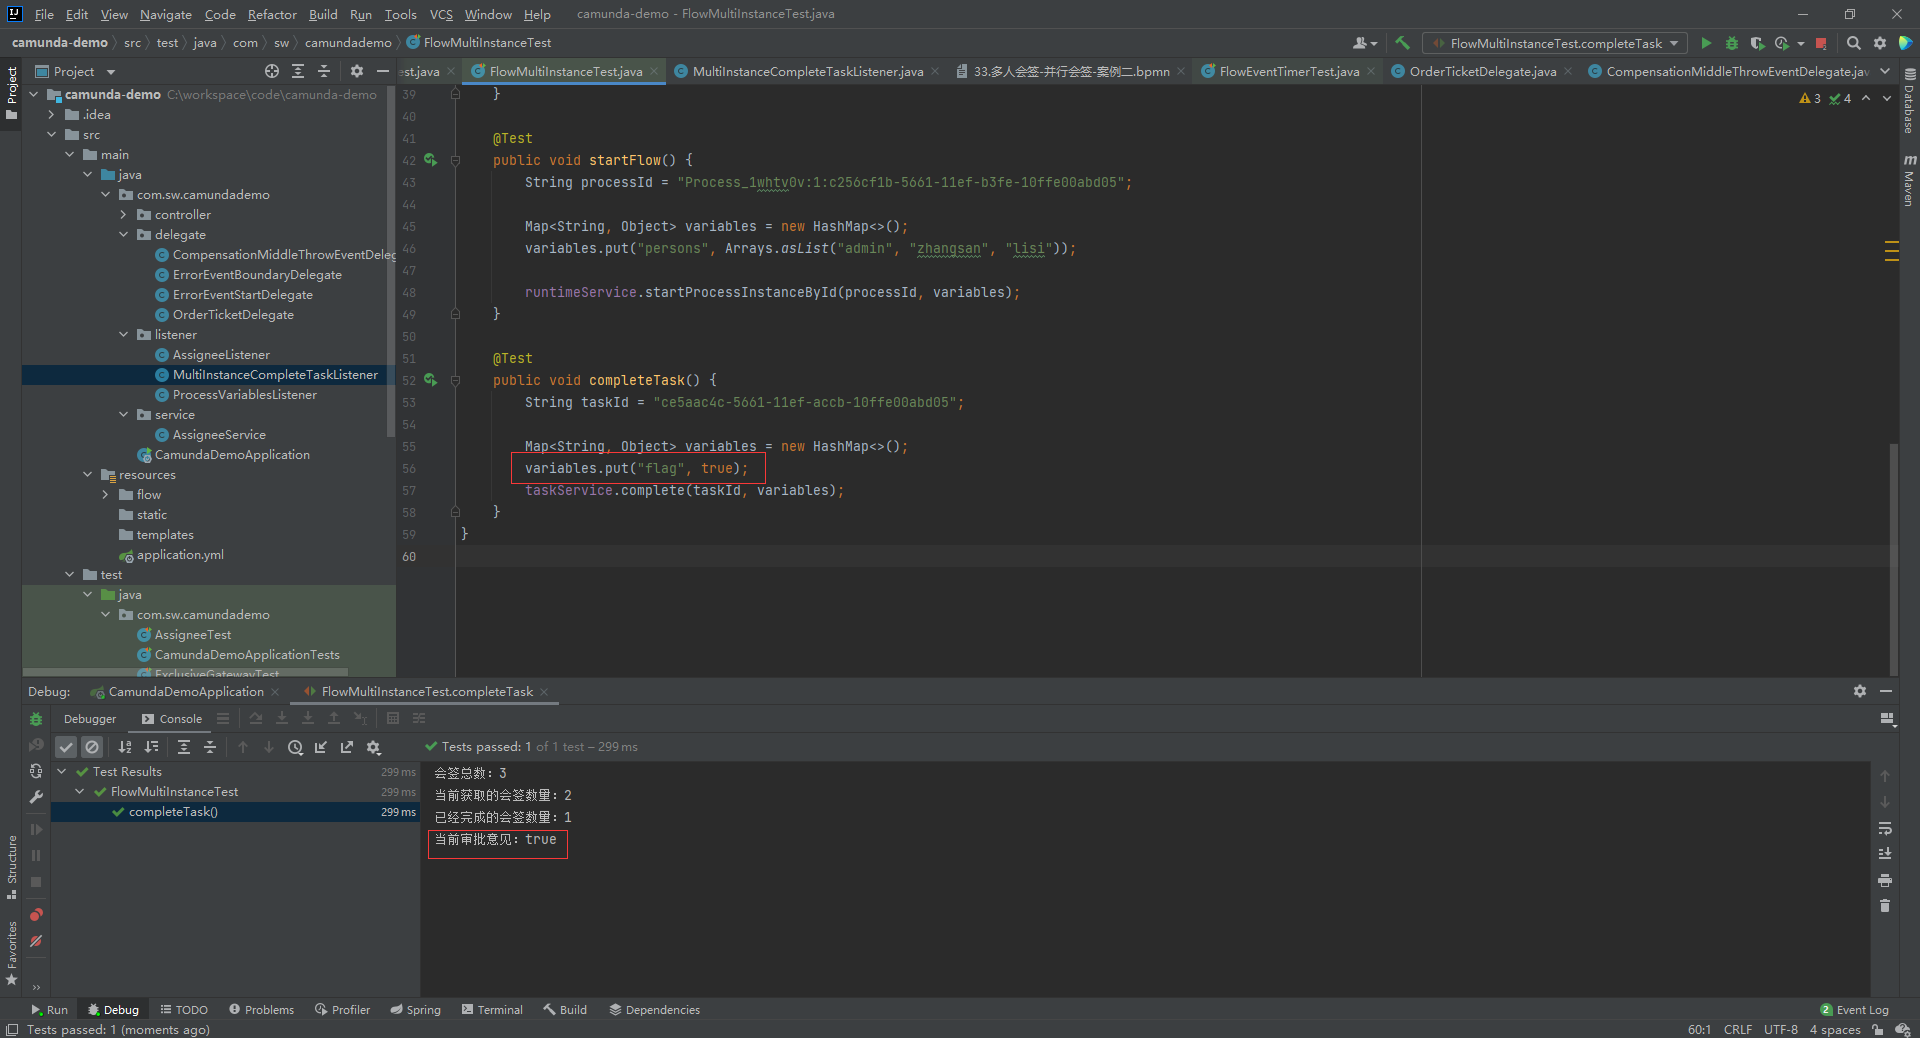The width and height of the screenshot is (1920, 1038).
Task: Switch to FlowEventTimerTest.java tab
Action: (1288, 71)
